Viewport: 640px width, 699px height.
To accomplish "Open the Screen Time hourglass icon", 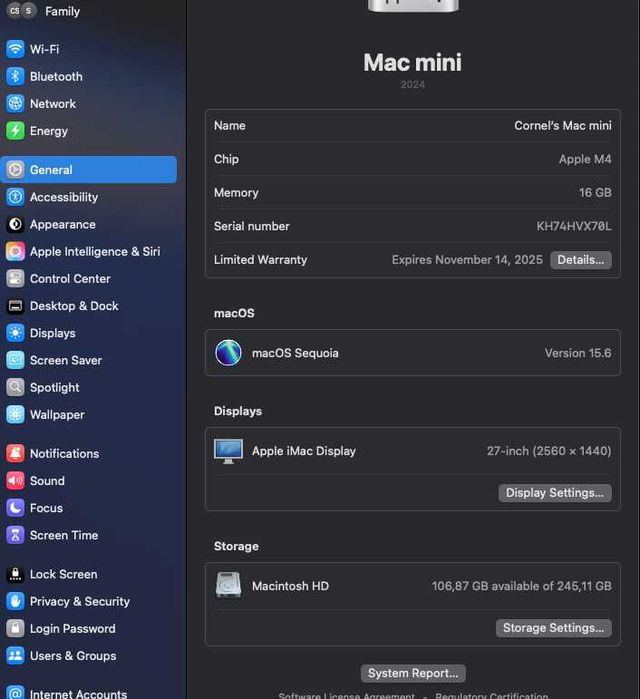I will 15,535.
